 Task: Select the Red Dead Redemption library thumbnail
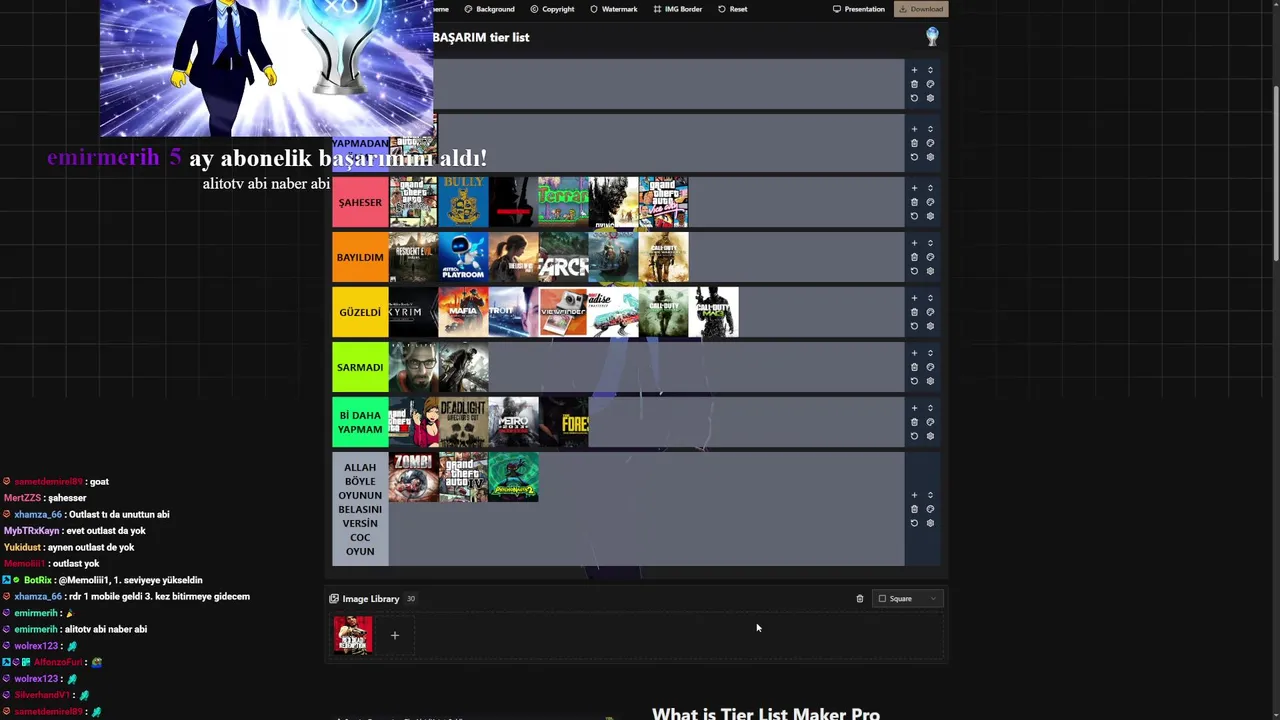click(353, 635)
